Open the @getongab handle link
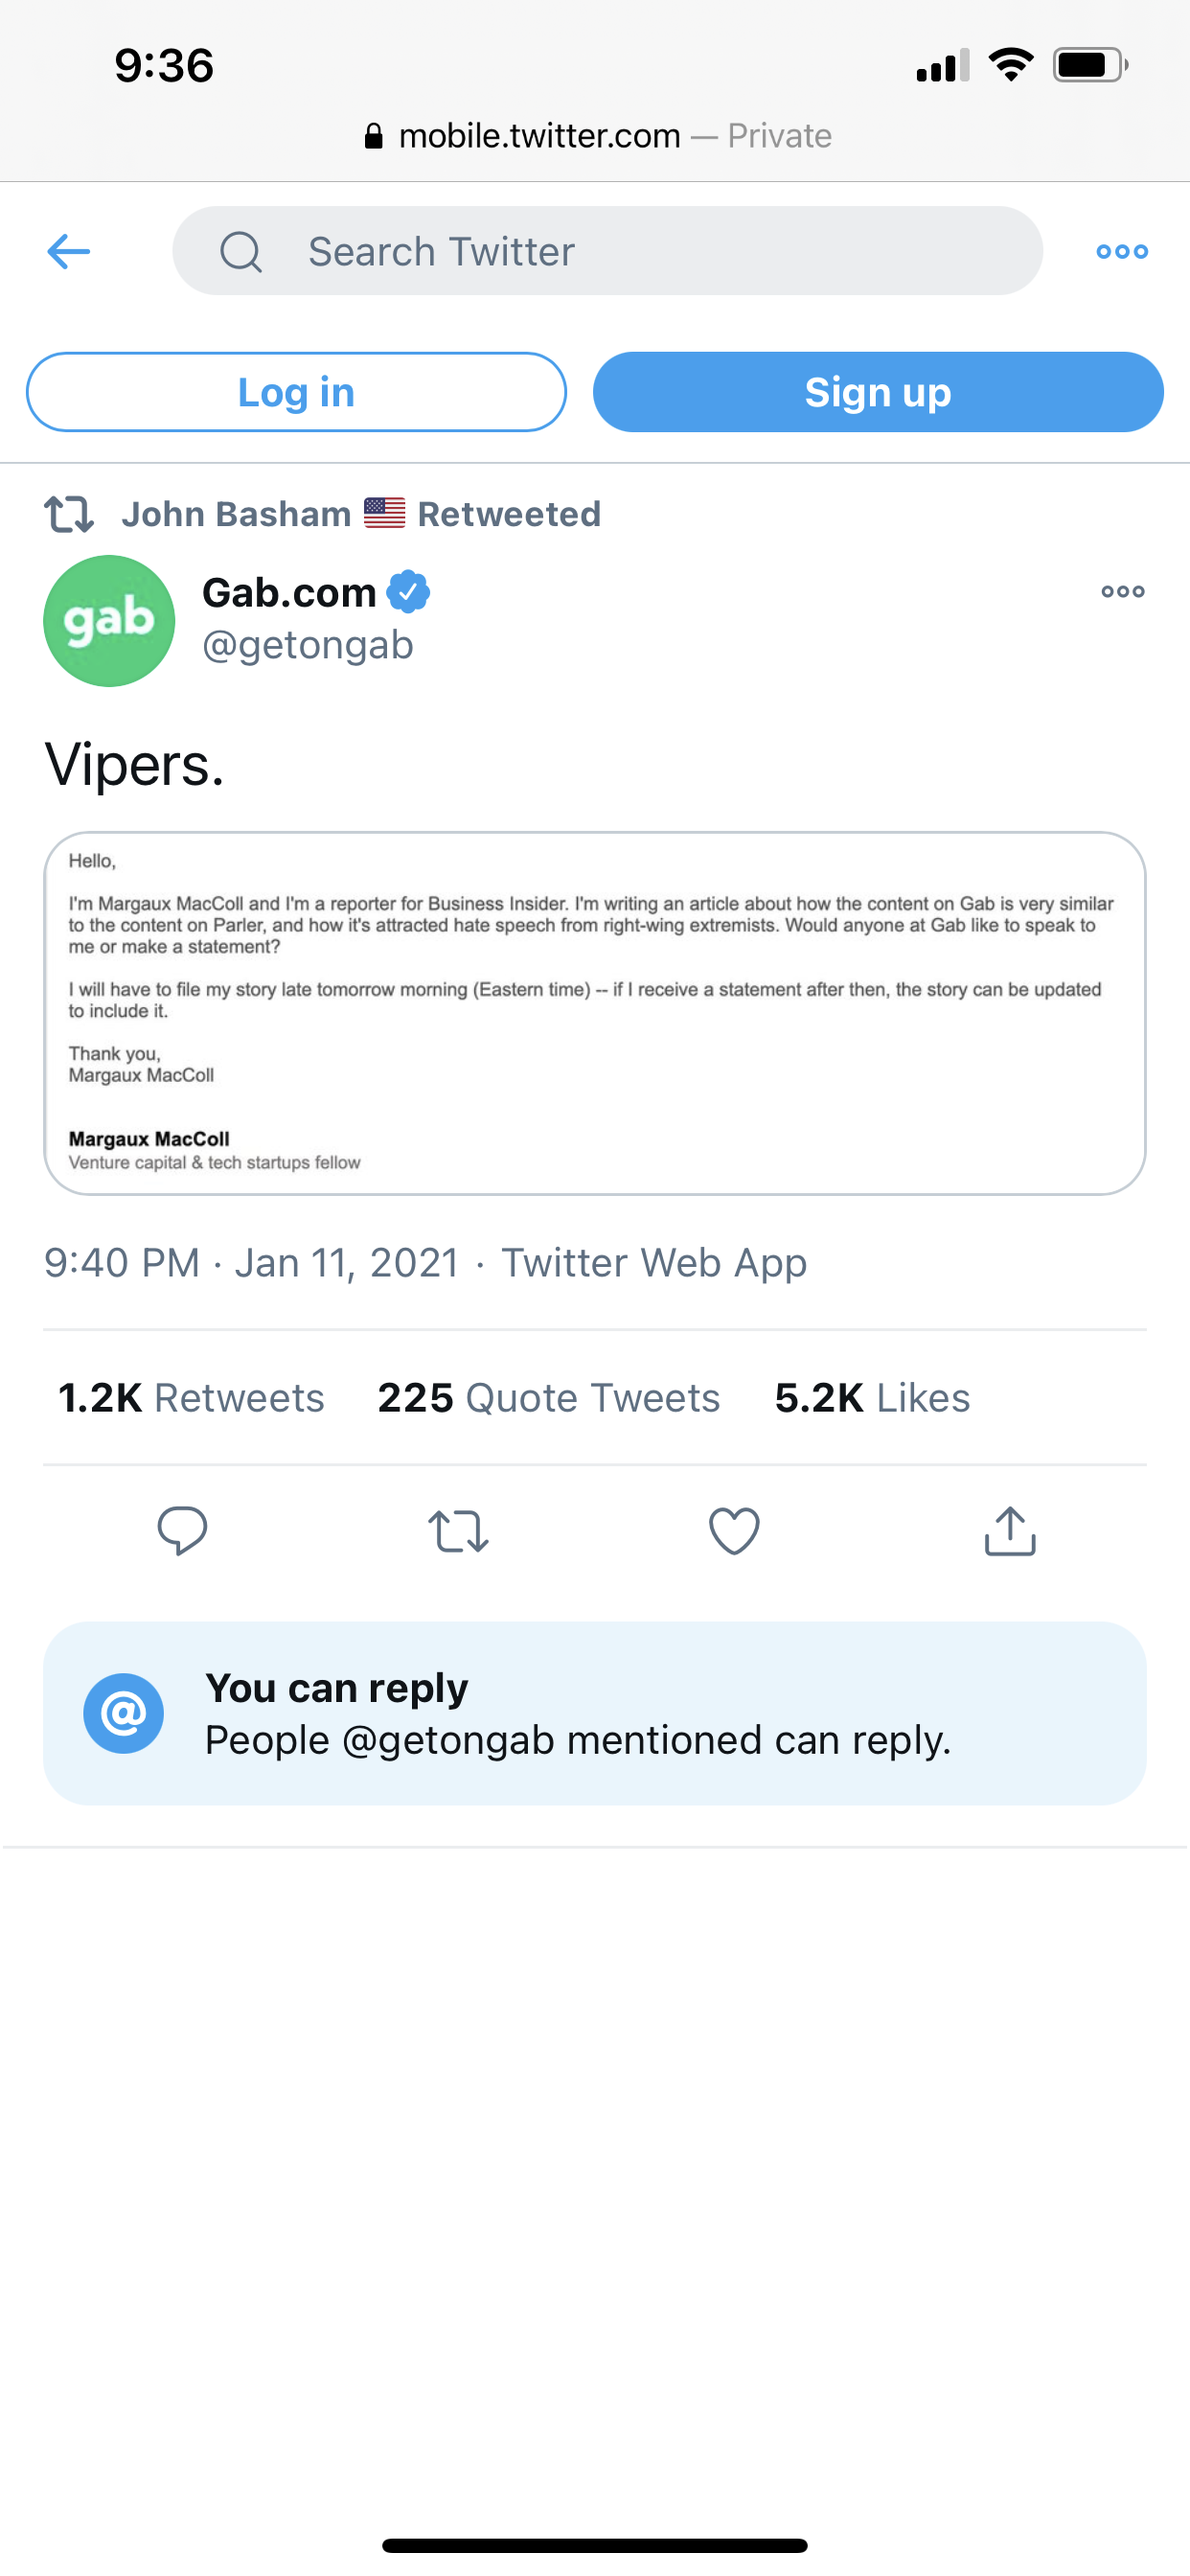The width and height of the screenshot is (1190, 2576). 308,645
